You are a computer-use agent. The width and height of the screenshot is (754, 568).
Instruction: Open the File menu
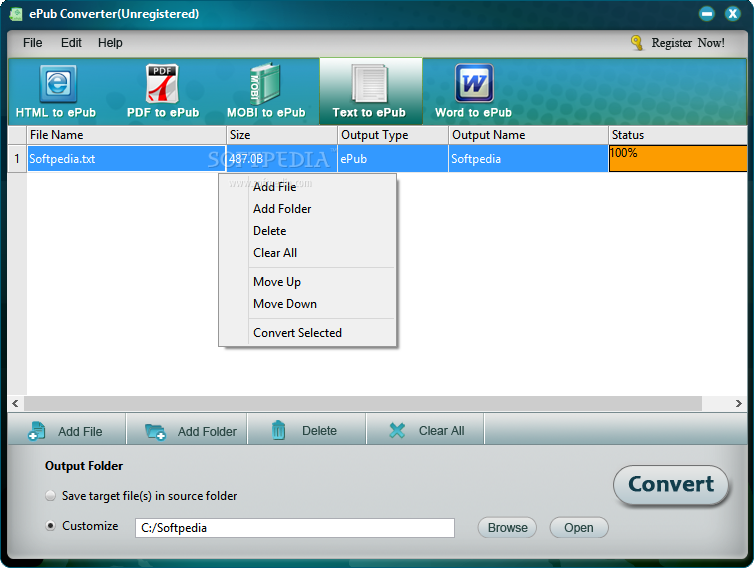32,43
